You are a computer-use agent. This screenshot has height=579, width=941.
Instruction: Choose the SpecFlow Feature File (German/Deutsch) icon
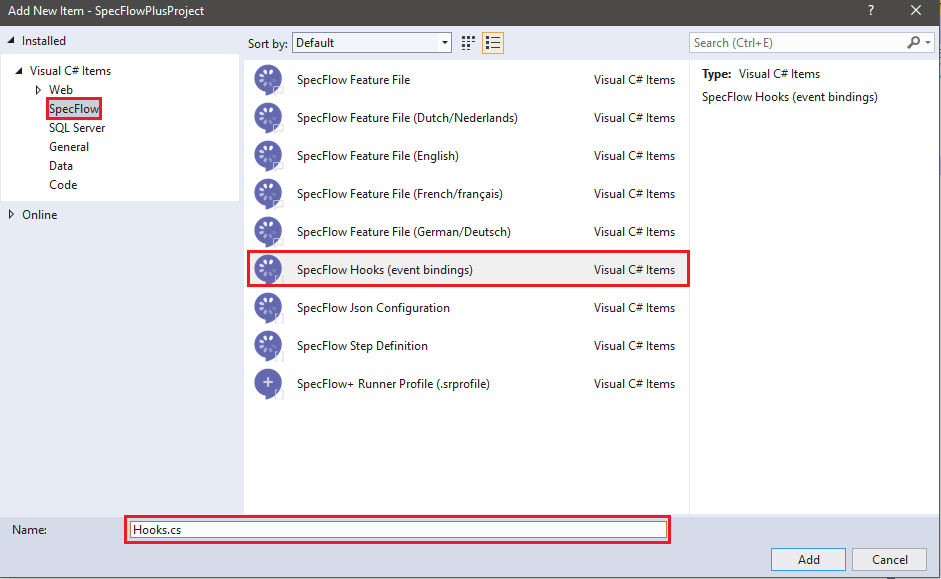pos(268,232)
